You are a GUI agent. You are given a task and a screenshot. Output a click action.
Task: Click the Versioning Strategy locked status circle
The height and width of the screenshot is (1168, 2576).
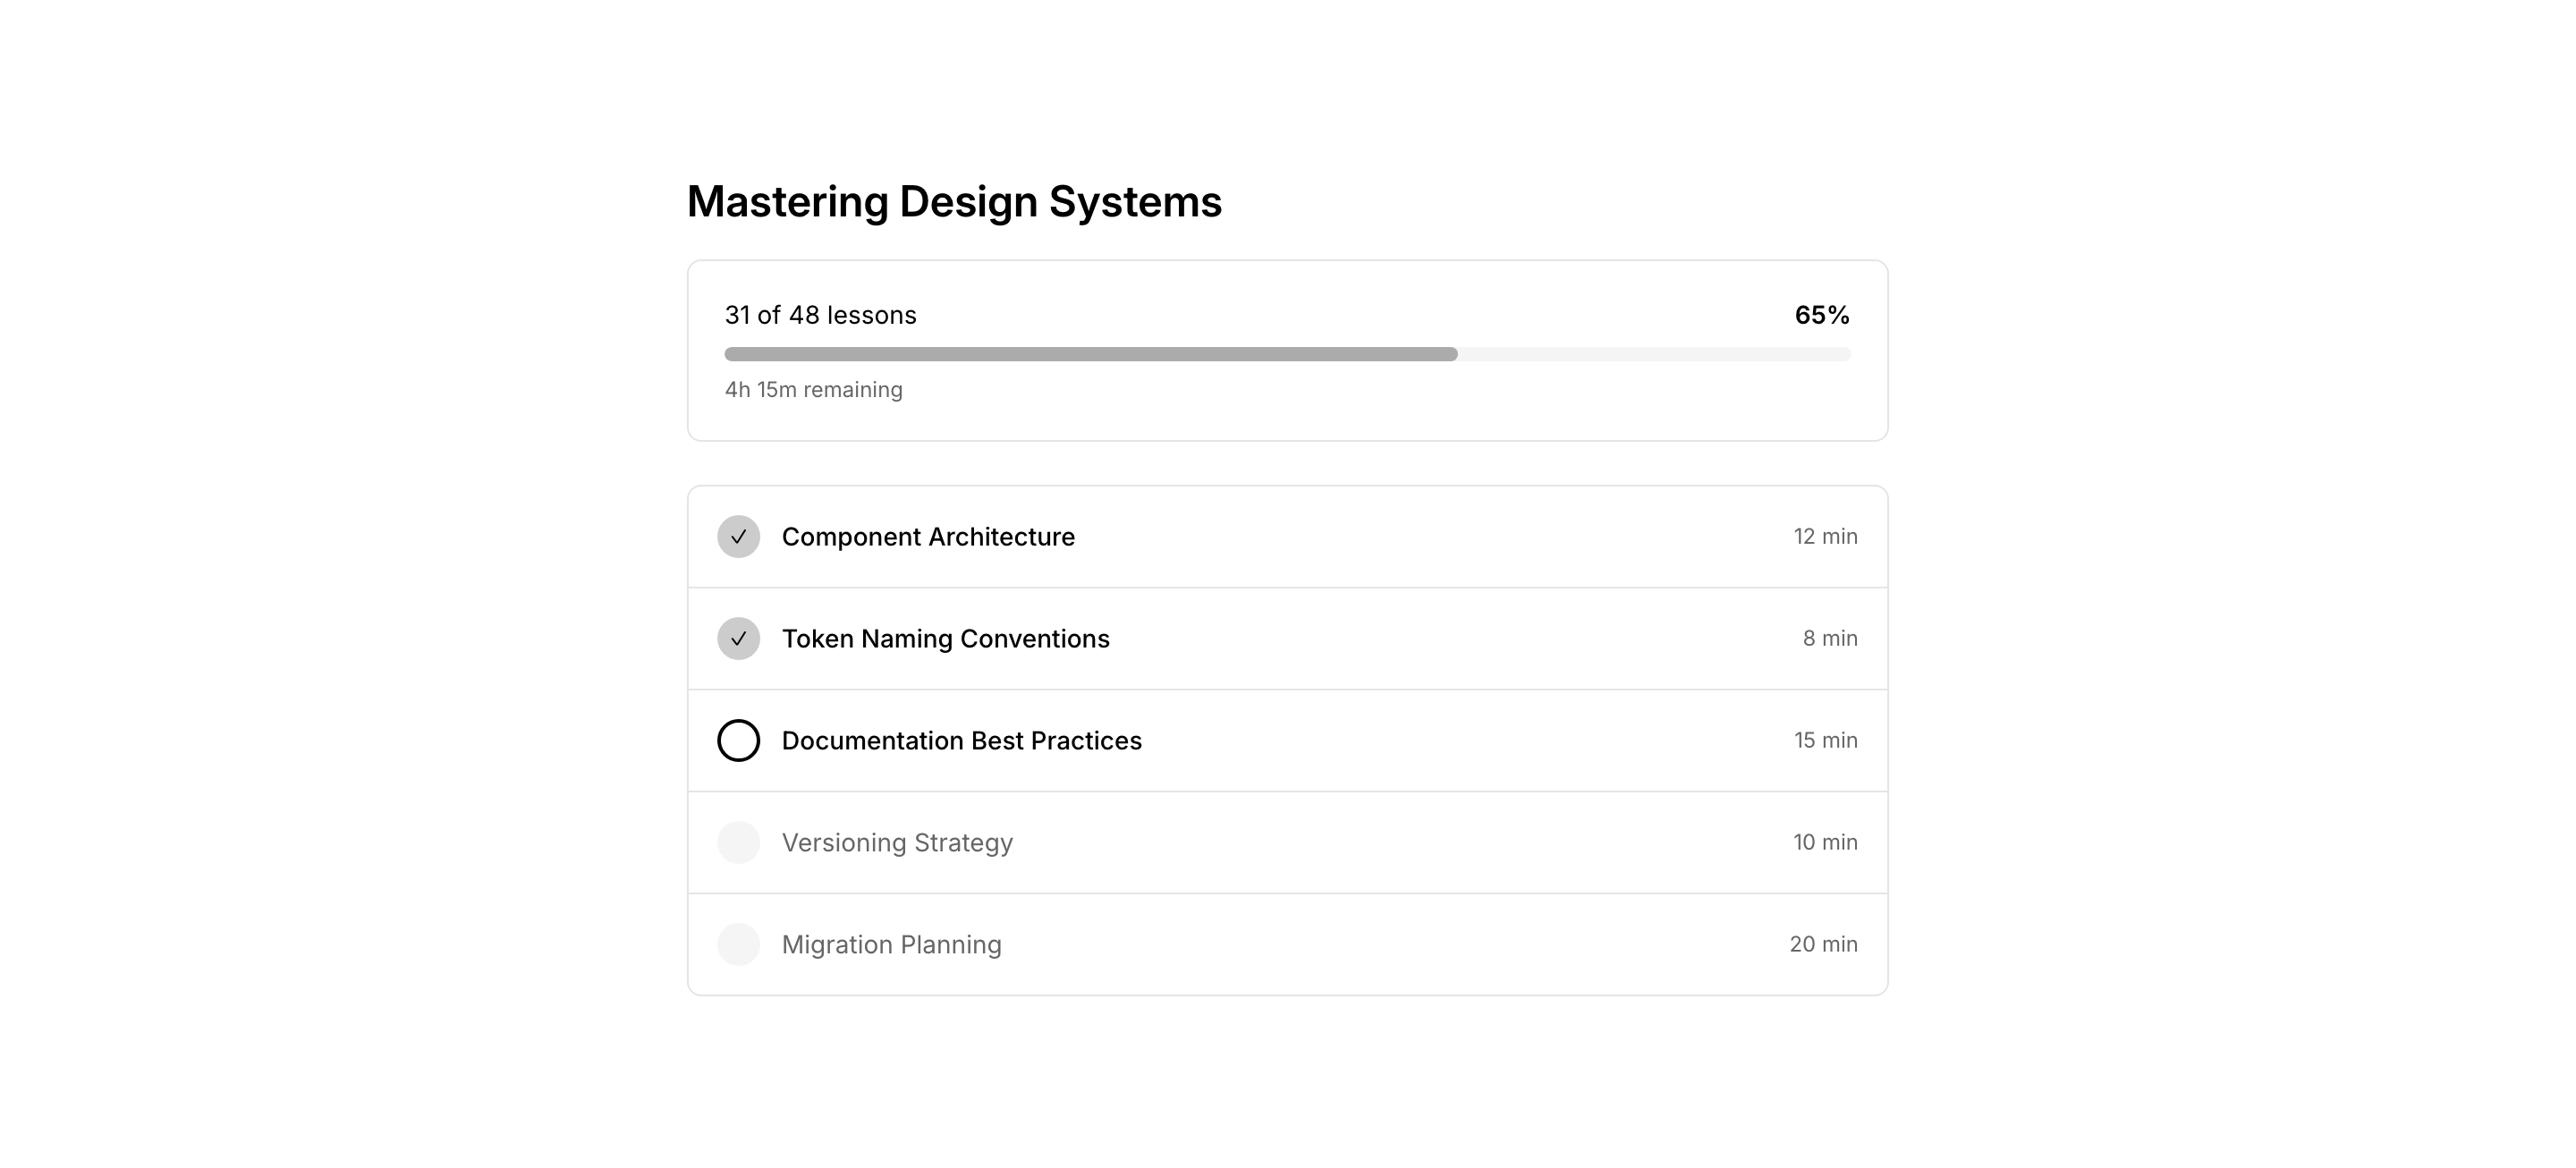pyautogui.click(x=738, y=843)
